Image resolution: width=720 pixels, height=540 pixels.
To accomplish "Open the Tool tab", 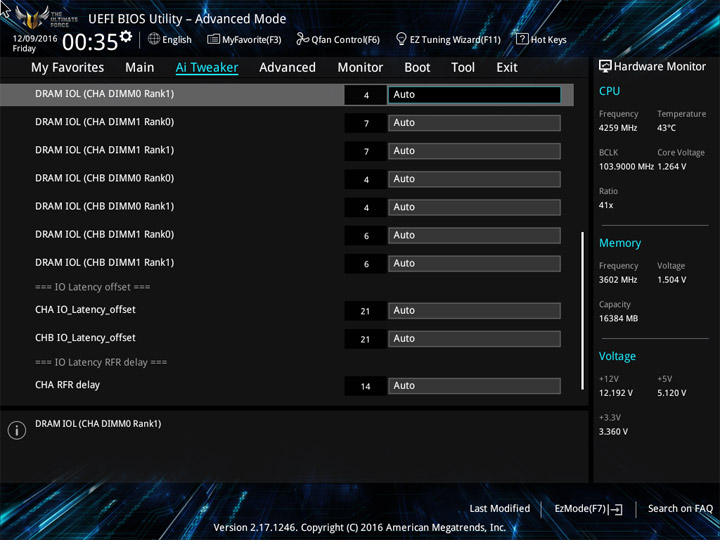I will 463,68.
